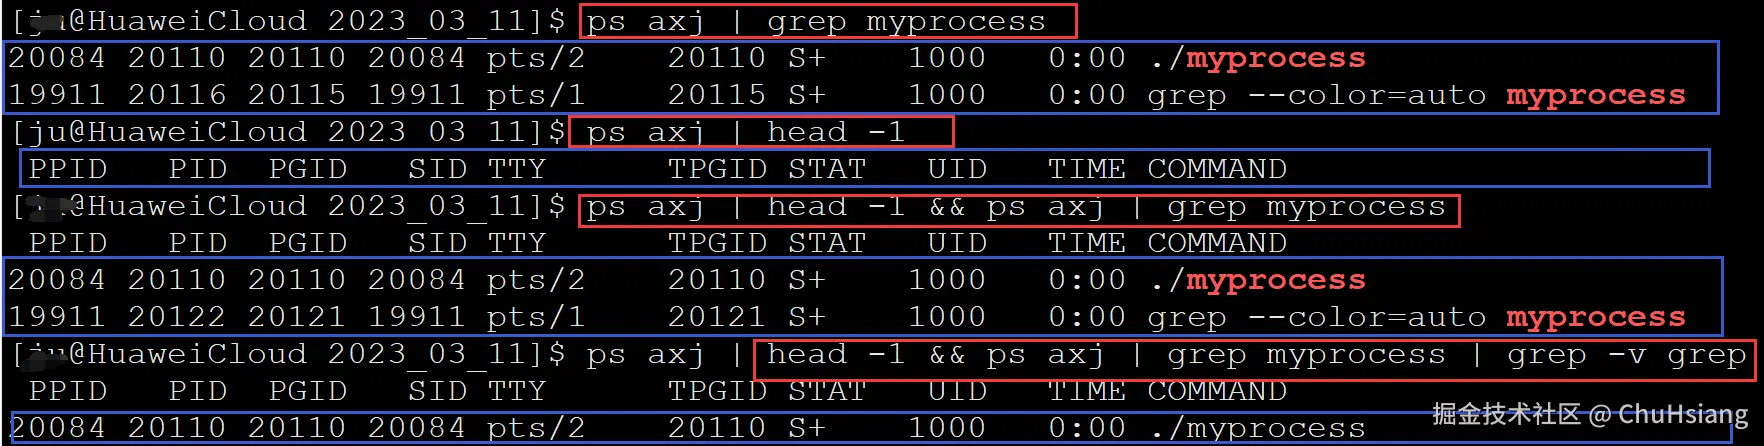The width and height of the screenshot is (1764, 446).
Task: Click PID 20122 in the grep process row
Action: 176,317
